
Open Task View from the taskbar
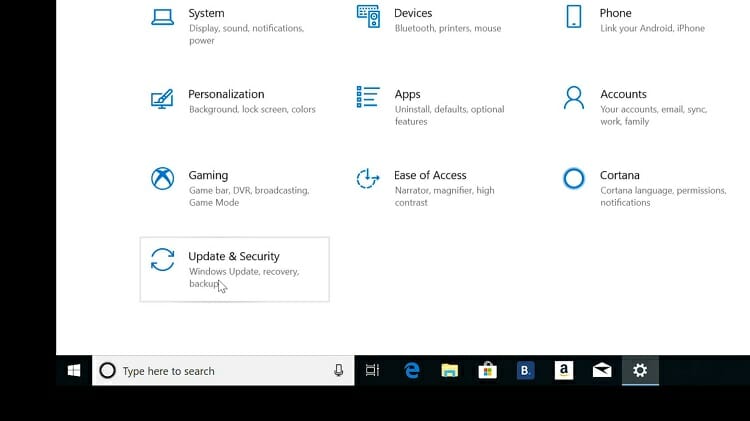point(373,370)
